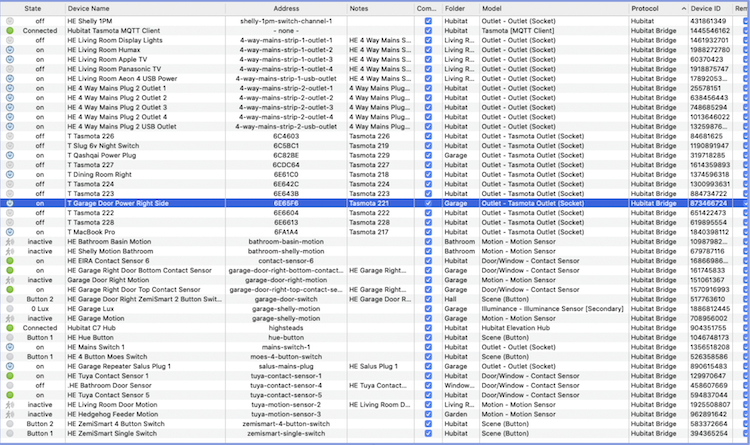Viewport: 750px width, 445px height.
Task: Sort by the Device Name column header
Action: (x=145, y=9)
